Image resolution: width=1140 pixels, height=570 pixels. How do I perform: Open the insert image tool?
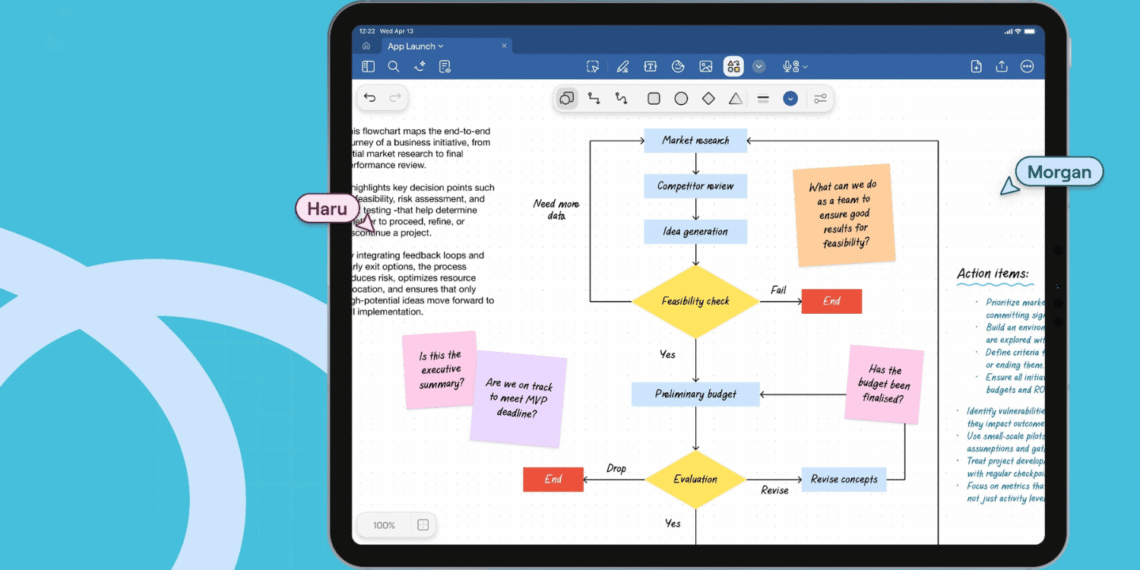pos(706,67)
